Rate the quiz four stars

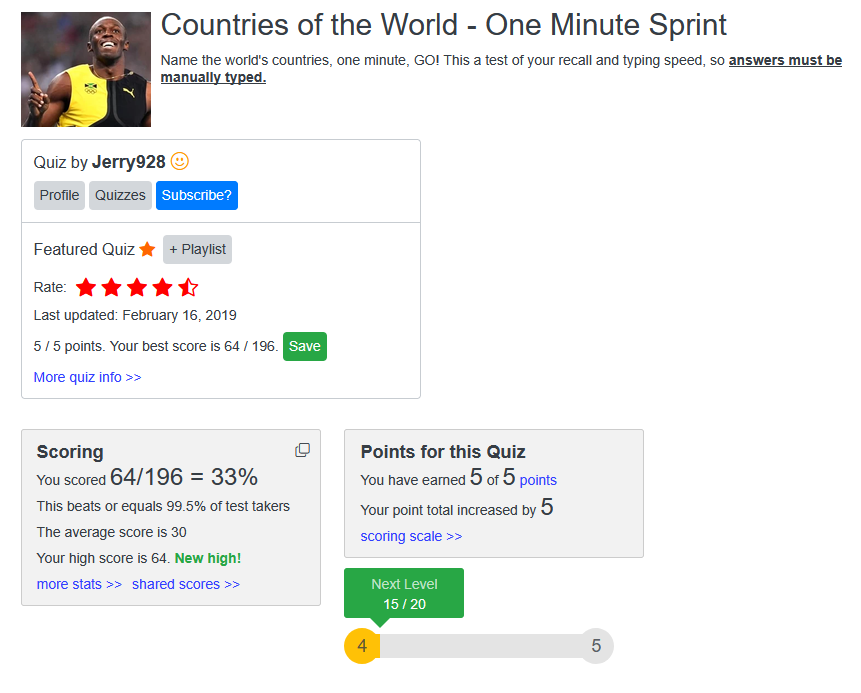click(163, 287)
